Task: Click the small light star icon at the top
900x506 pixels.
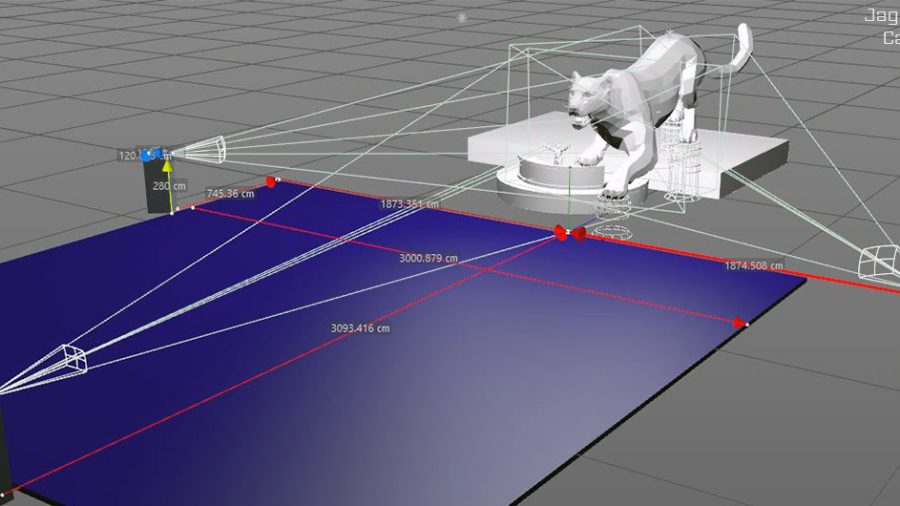Action: pos(462,17)
